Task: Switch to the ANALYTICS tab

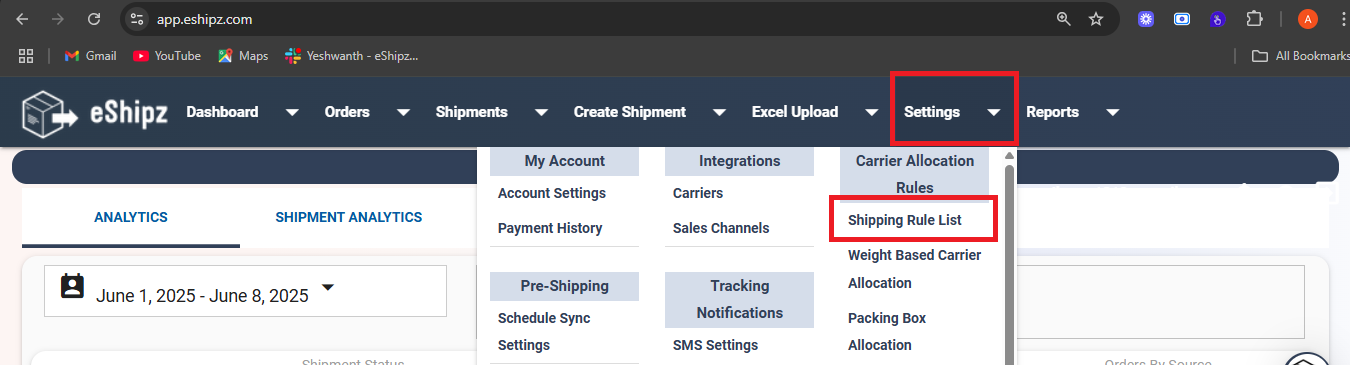Action: coord(131,217)
